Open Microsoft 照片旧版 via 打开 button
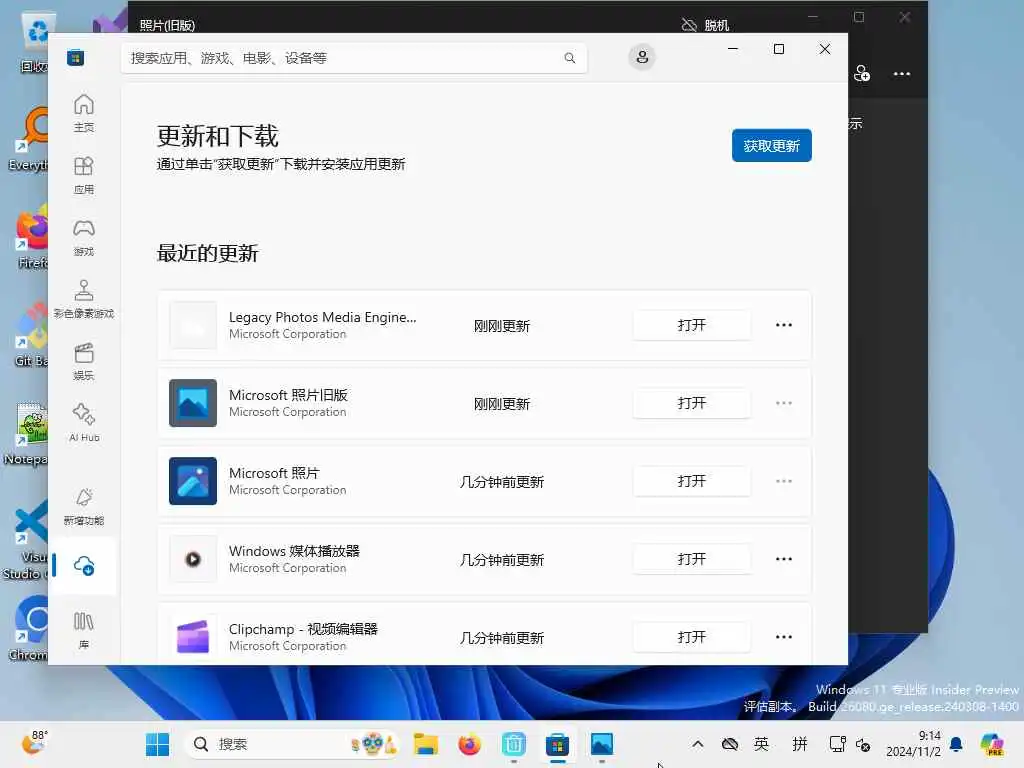 (691, 403)
